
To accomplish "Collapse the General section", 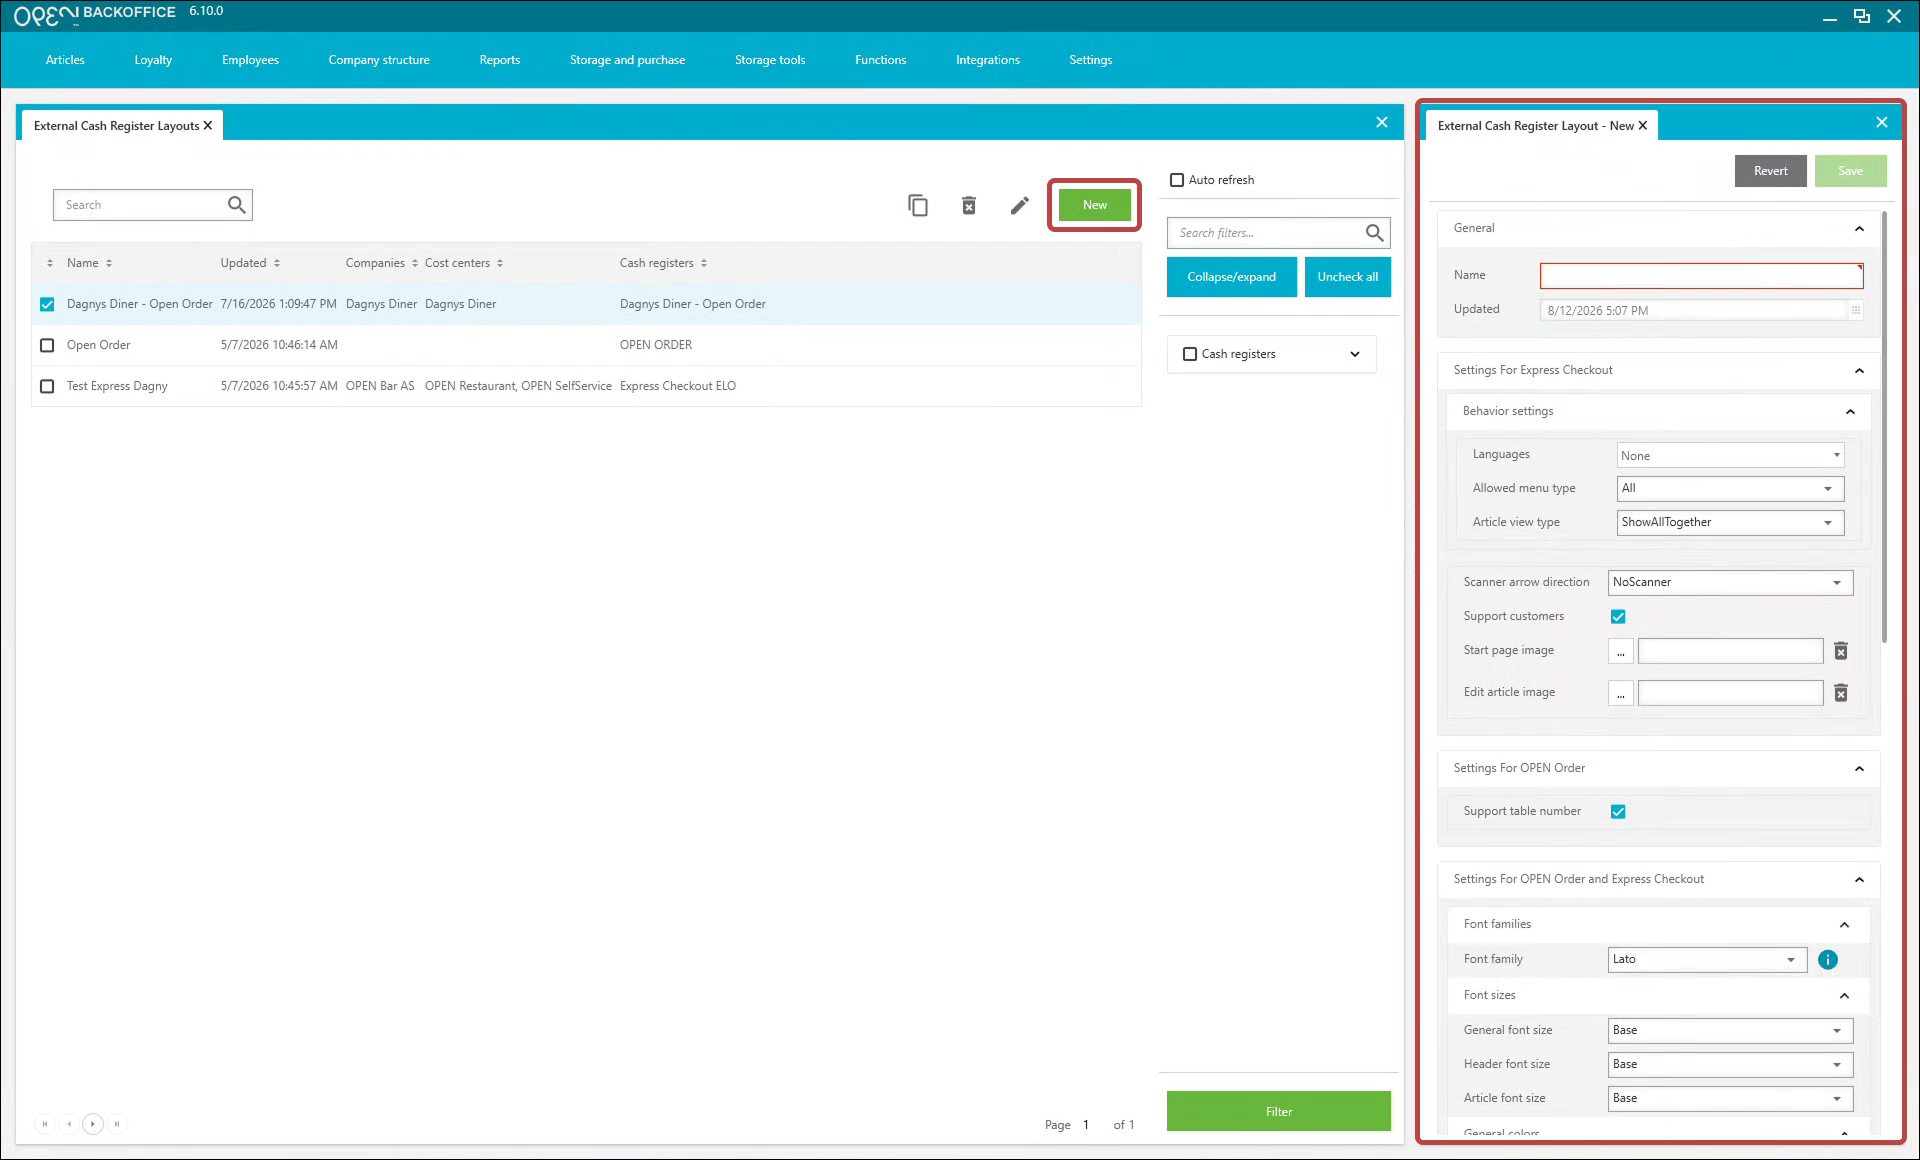I will coord(1859,229).
